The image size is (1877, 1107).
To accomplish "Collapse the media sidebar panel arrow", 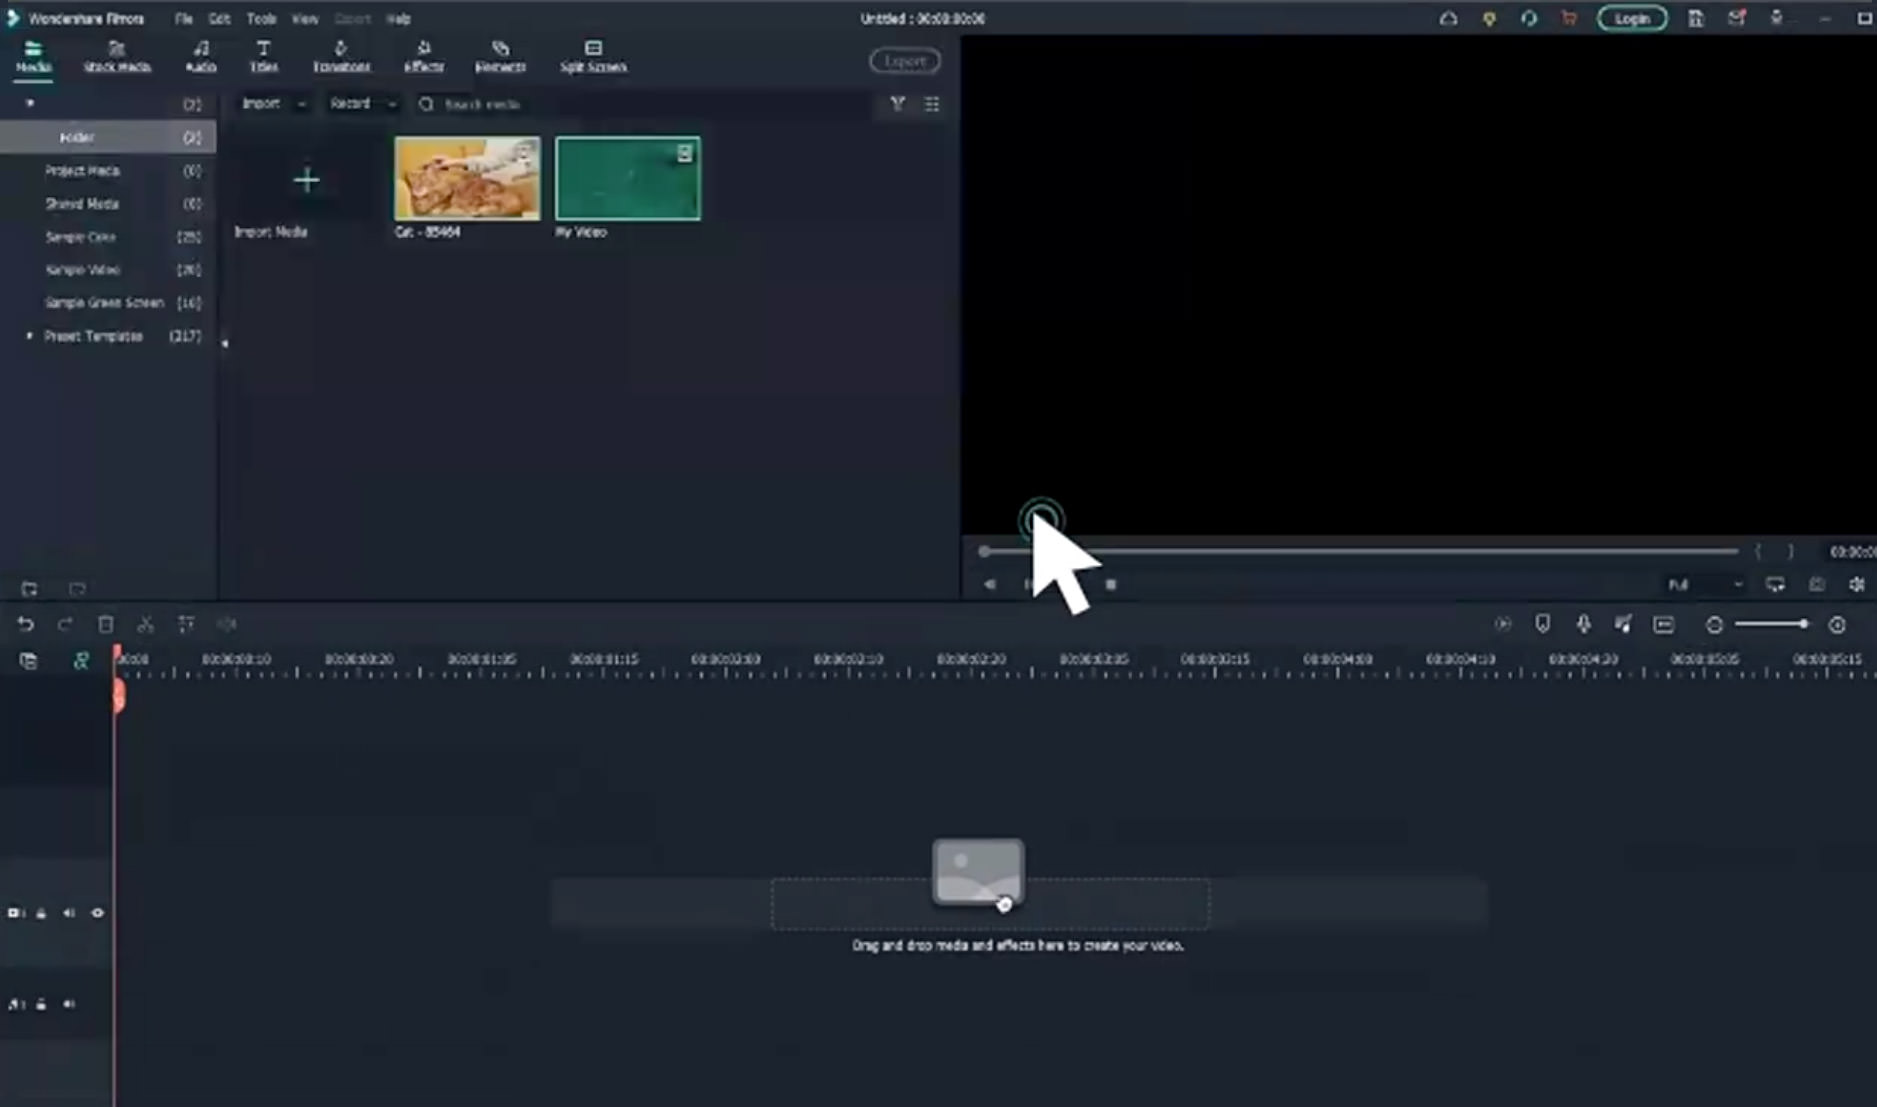I will coord(225,343).
